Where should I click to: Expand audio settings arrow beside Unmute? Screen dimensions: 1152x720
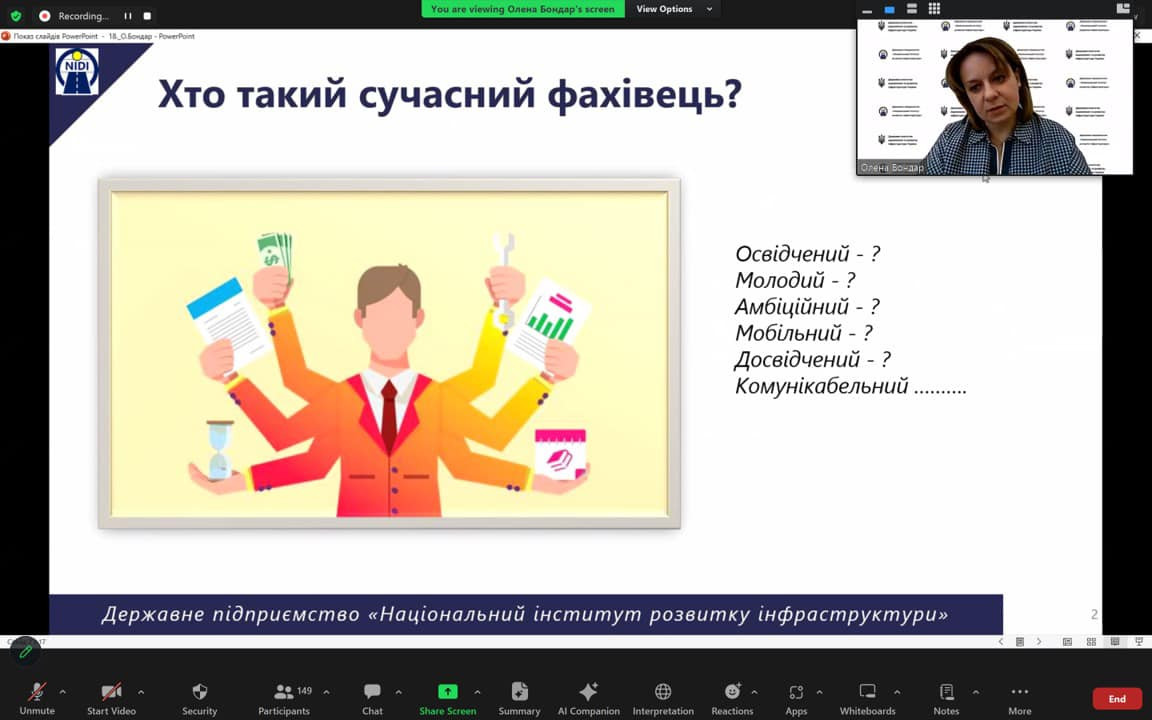[63, 691]
